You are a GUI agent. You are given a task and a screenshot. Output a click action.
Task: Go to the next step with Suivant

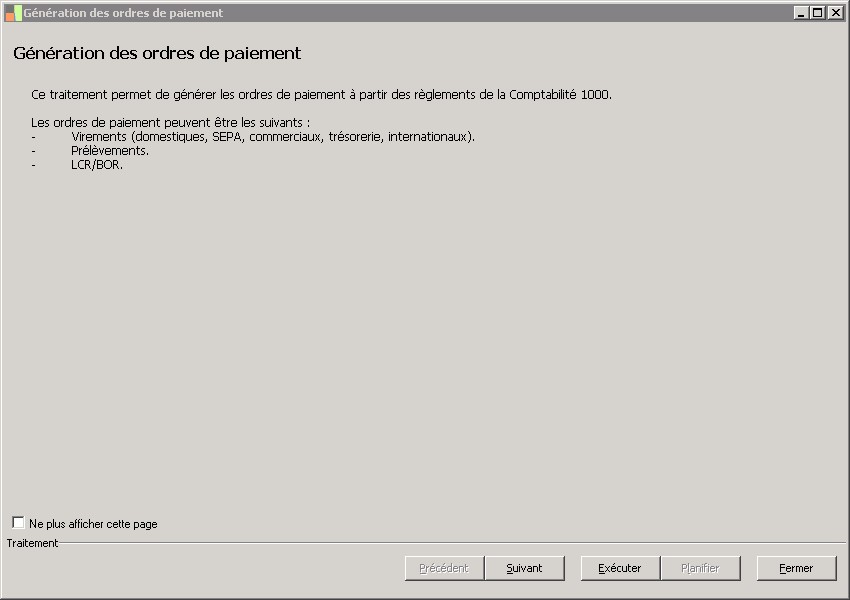[524, 568]
